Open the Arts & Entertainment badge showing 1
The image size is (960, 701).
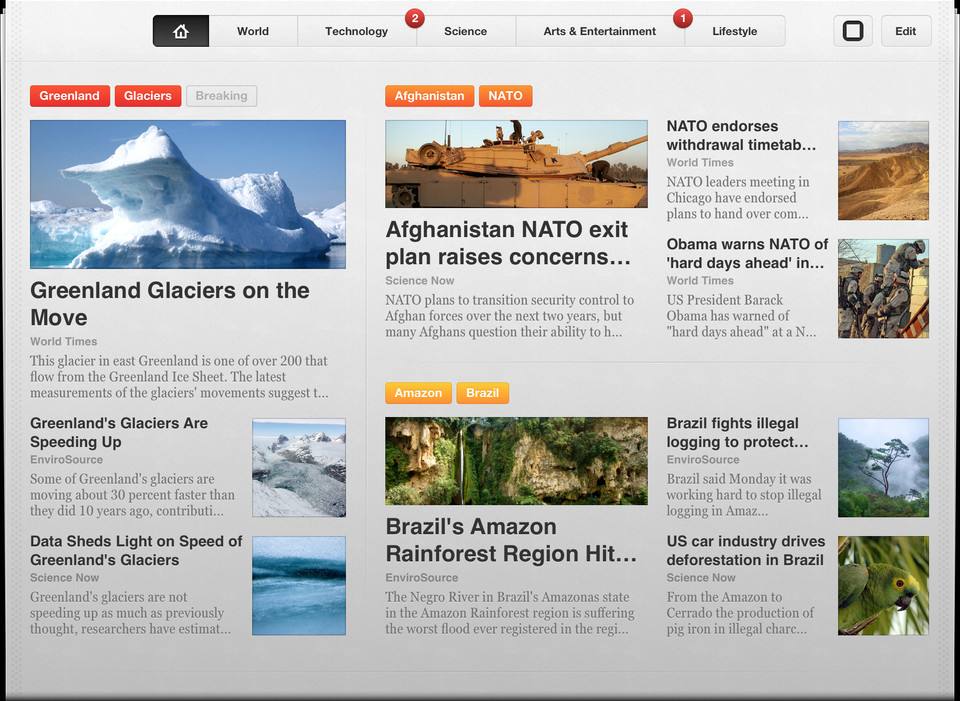click(x=683, y=18)
